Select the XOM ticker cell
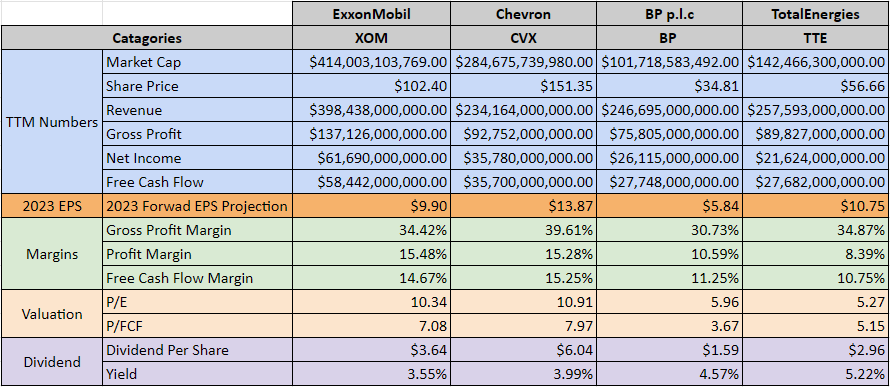 (x=372, y=38)
